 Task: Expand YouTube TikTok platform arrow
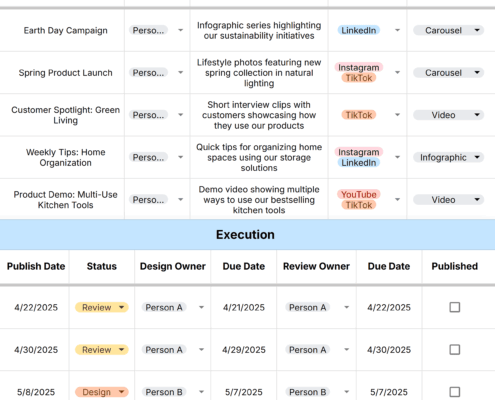click(397, 200)
